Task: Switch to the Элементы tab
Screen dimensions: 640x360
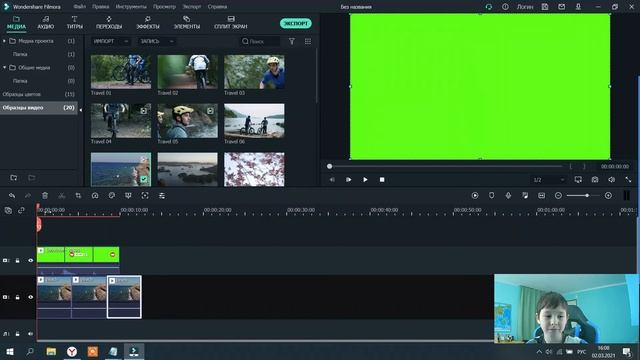Action: 187,23
